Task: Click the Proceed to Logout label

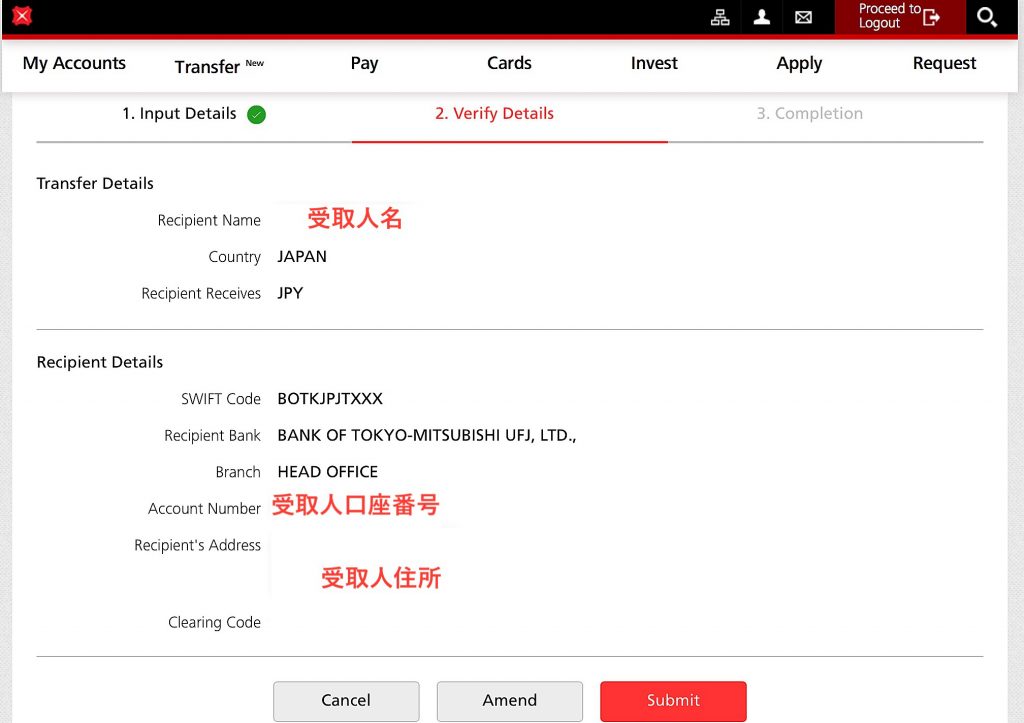Action: [889, 16]
